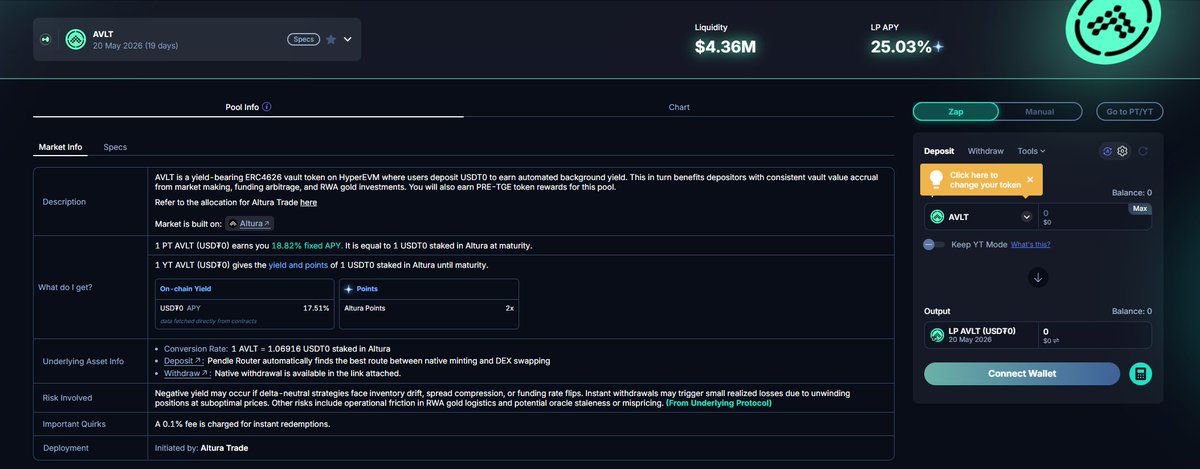Switch to Zap mode

(x=956, y=111)
